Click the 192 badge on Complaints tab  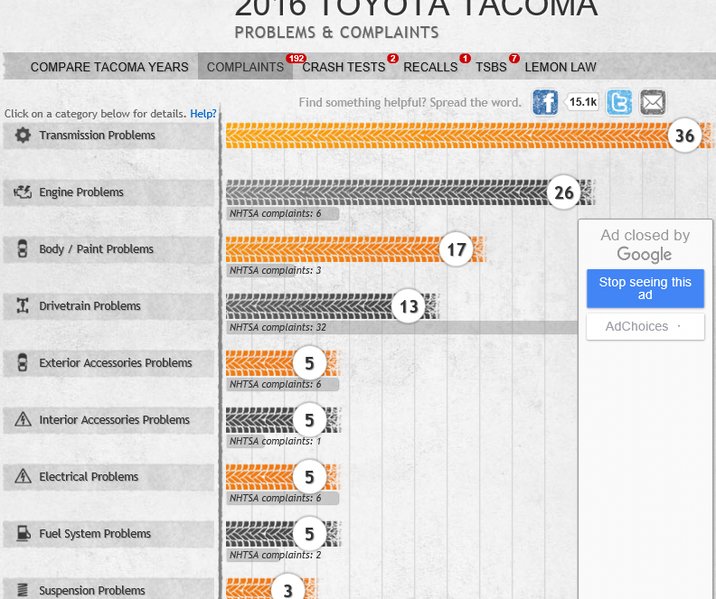pyautogui.click(x=296, y=58)
